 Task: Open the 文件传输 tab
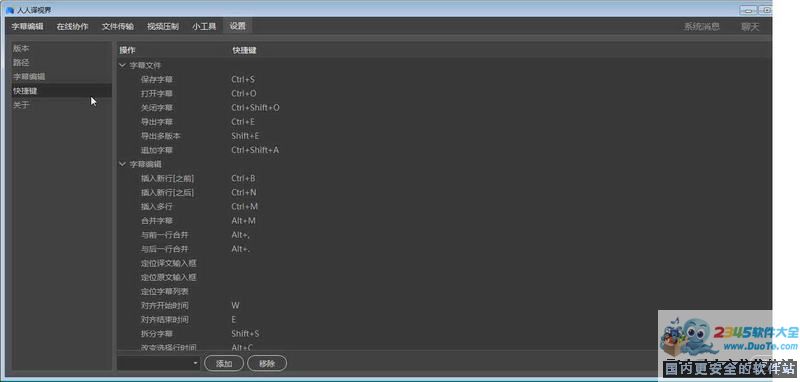(118, 27)
